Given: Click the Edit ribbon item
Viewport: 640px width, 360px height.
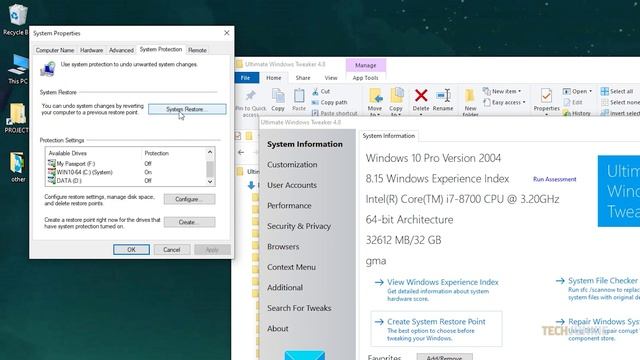Looking at the screenshot, I should click(x=573, y=102).
